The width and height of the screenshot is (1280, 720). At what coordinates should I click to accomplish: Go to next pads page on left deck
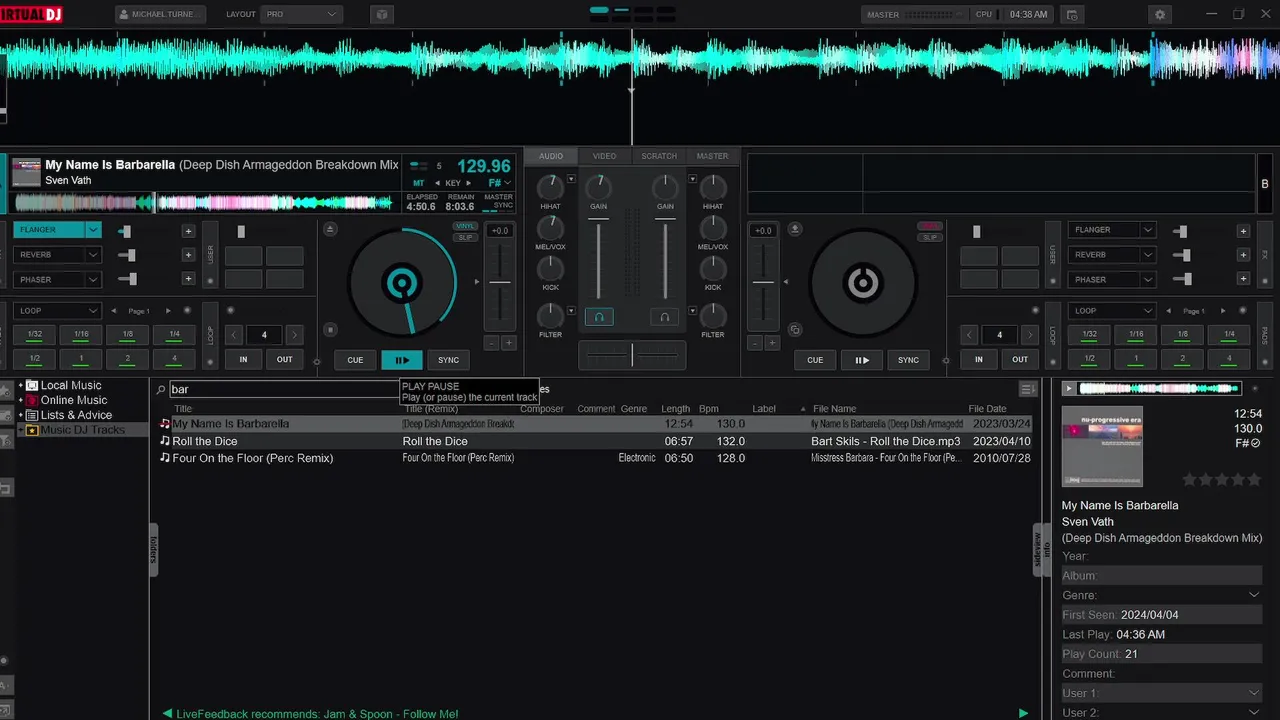pos(168,311)
